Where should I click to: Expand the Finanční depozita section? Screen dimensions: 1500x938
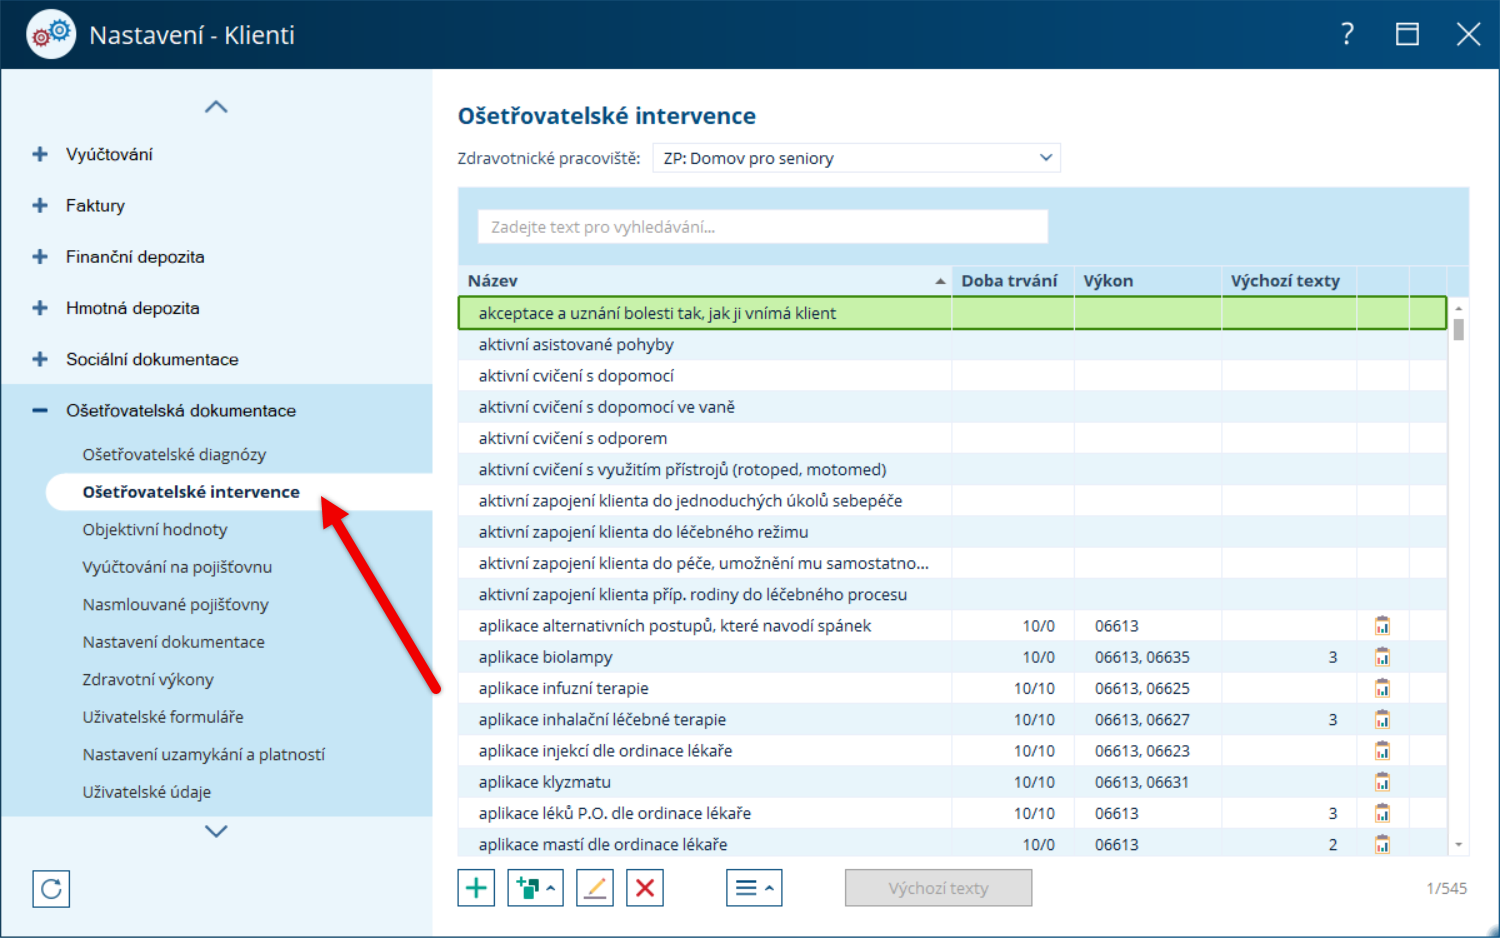click(40, 257)
